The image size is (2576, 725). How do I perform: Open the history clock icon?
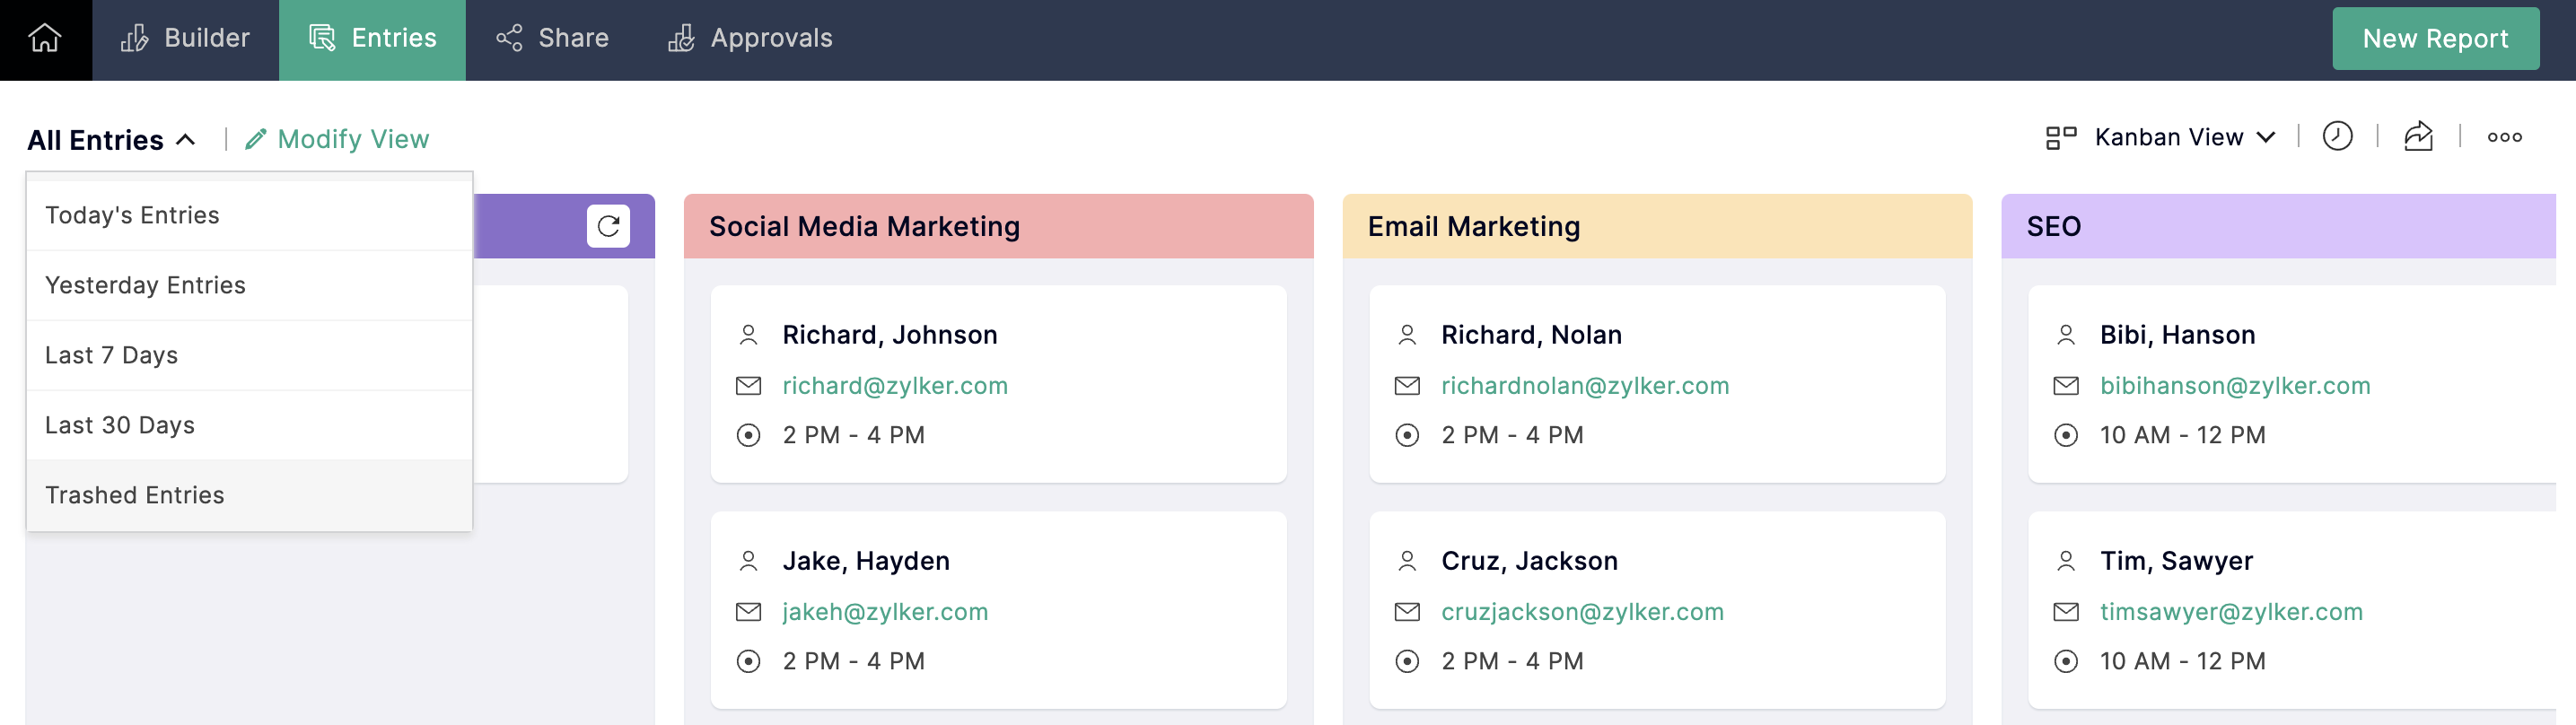tap(2337, 137)
